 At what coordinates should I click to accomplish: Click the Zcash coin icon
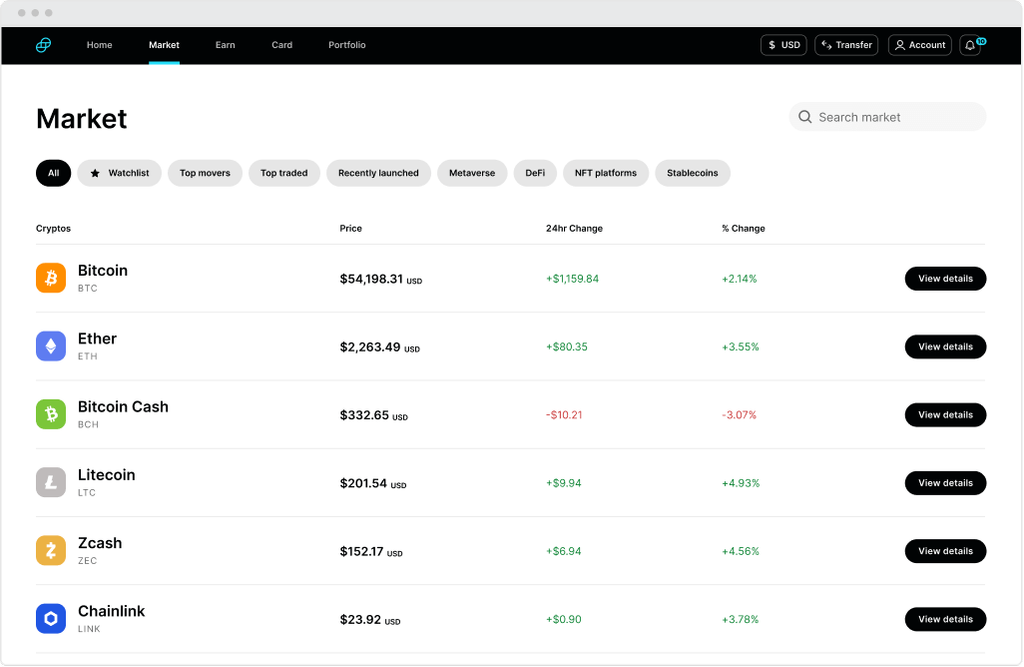(51, 551)
